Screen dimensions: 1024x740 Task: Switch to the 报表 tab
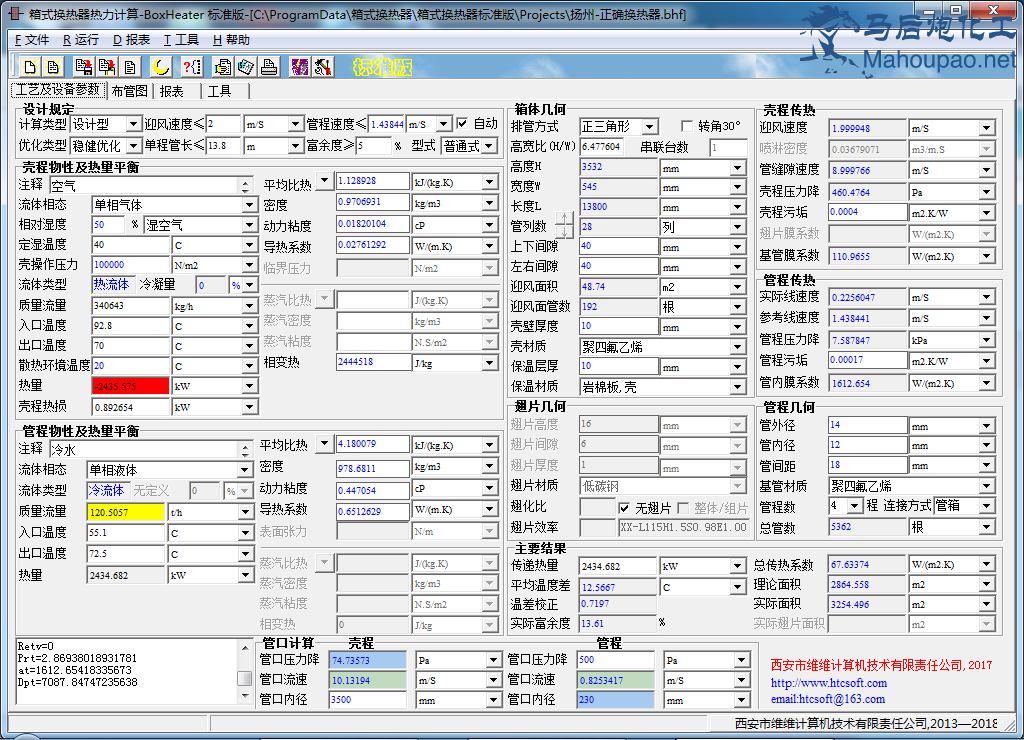[x=172, y=91]
